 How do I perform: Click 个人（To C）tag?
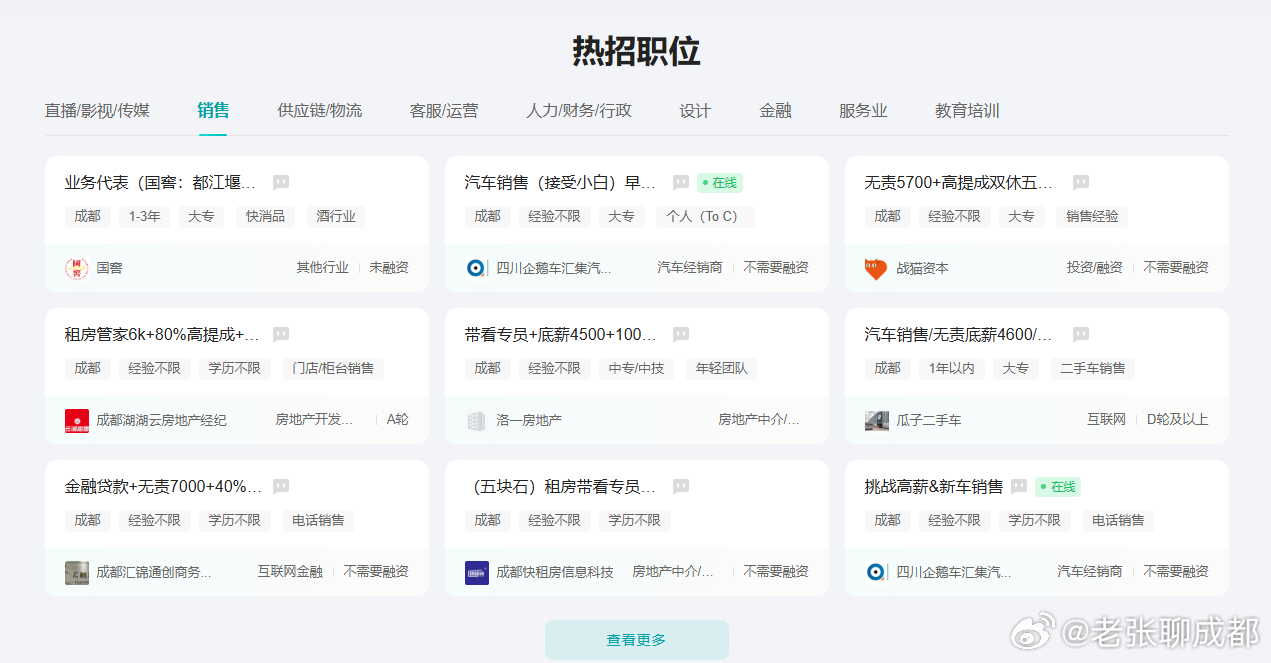pyautogui.click(x=705, y=216)
